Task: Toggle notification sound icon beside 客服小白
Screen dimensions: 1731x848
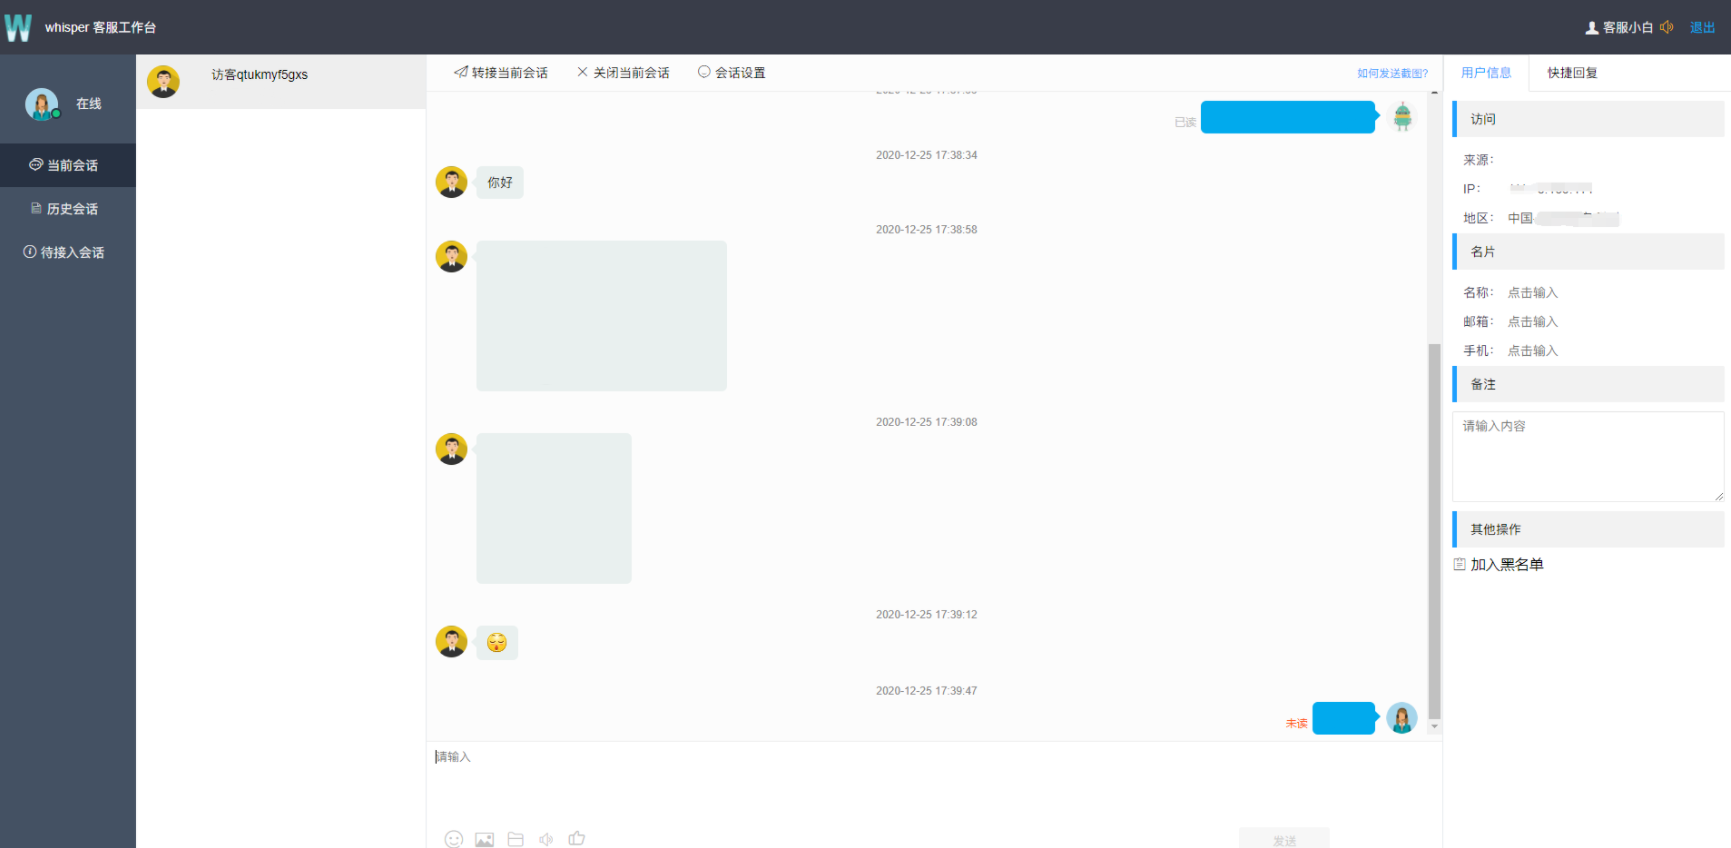Action: [1666, 27]
